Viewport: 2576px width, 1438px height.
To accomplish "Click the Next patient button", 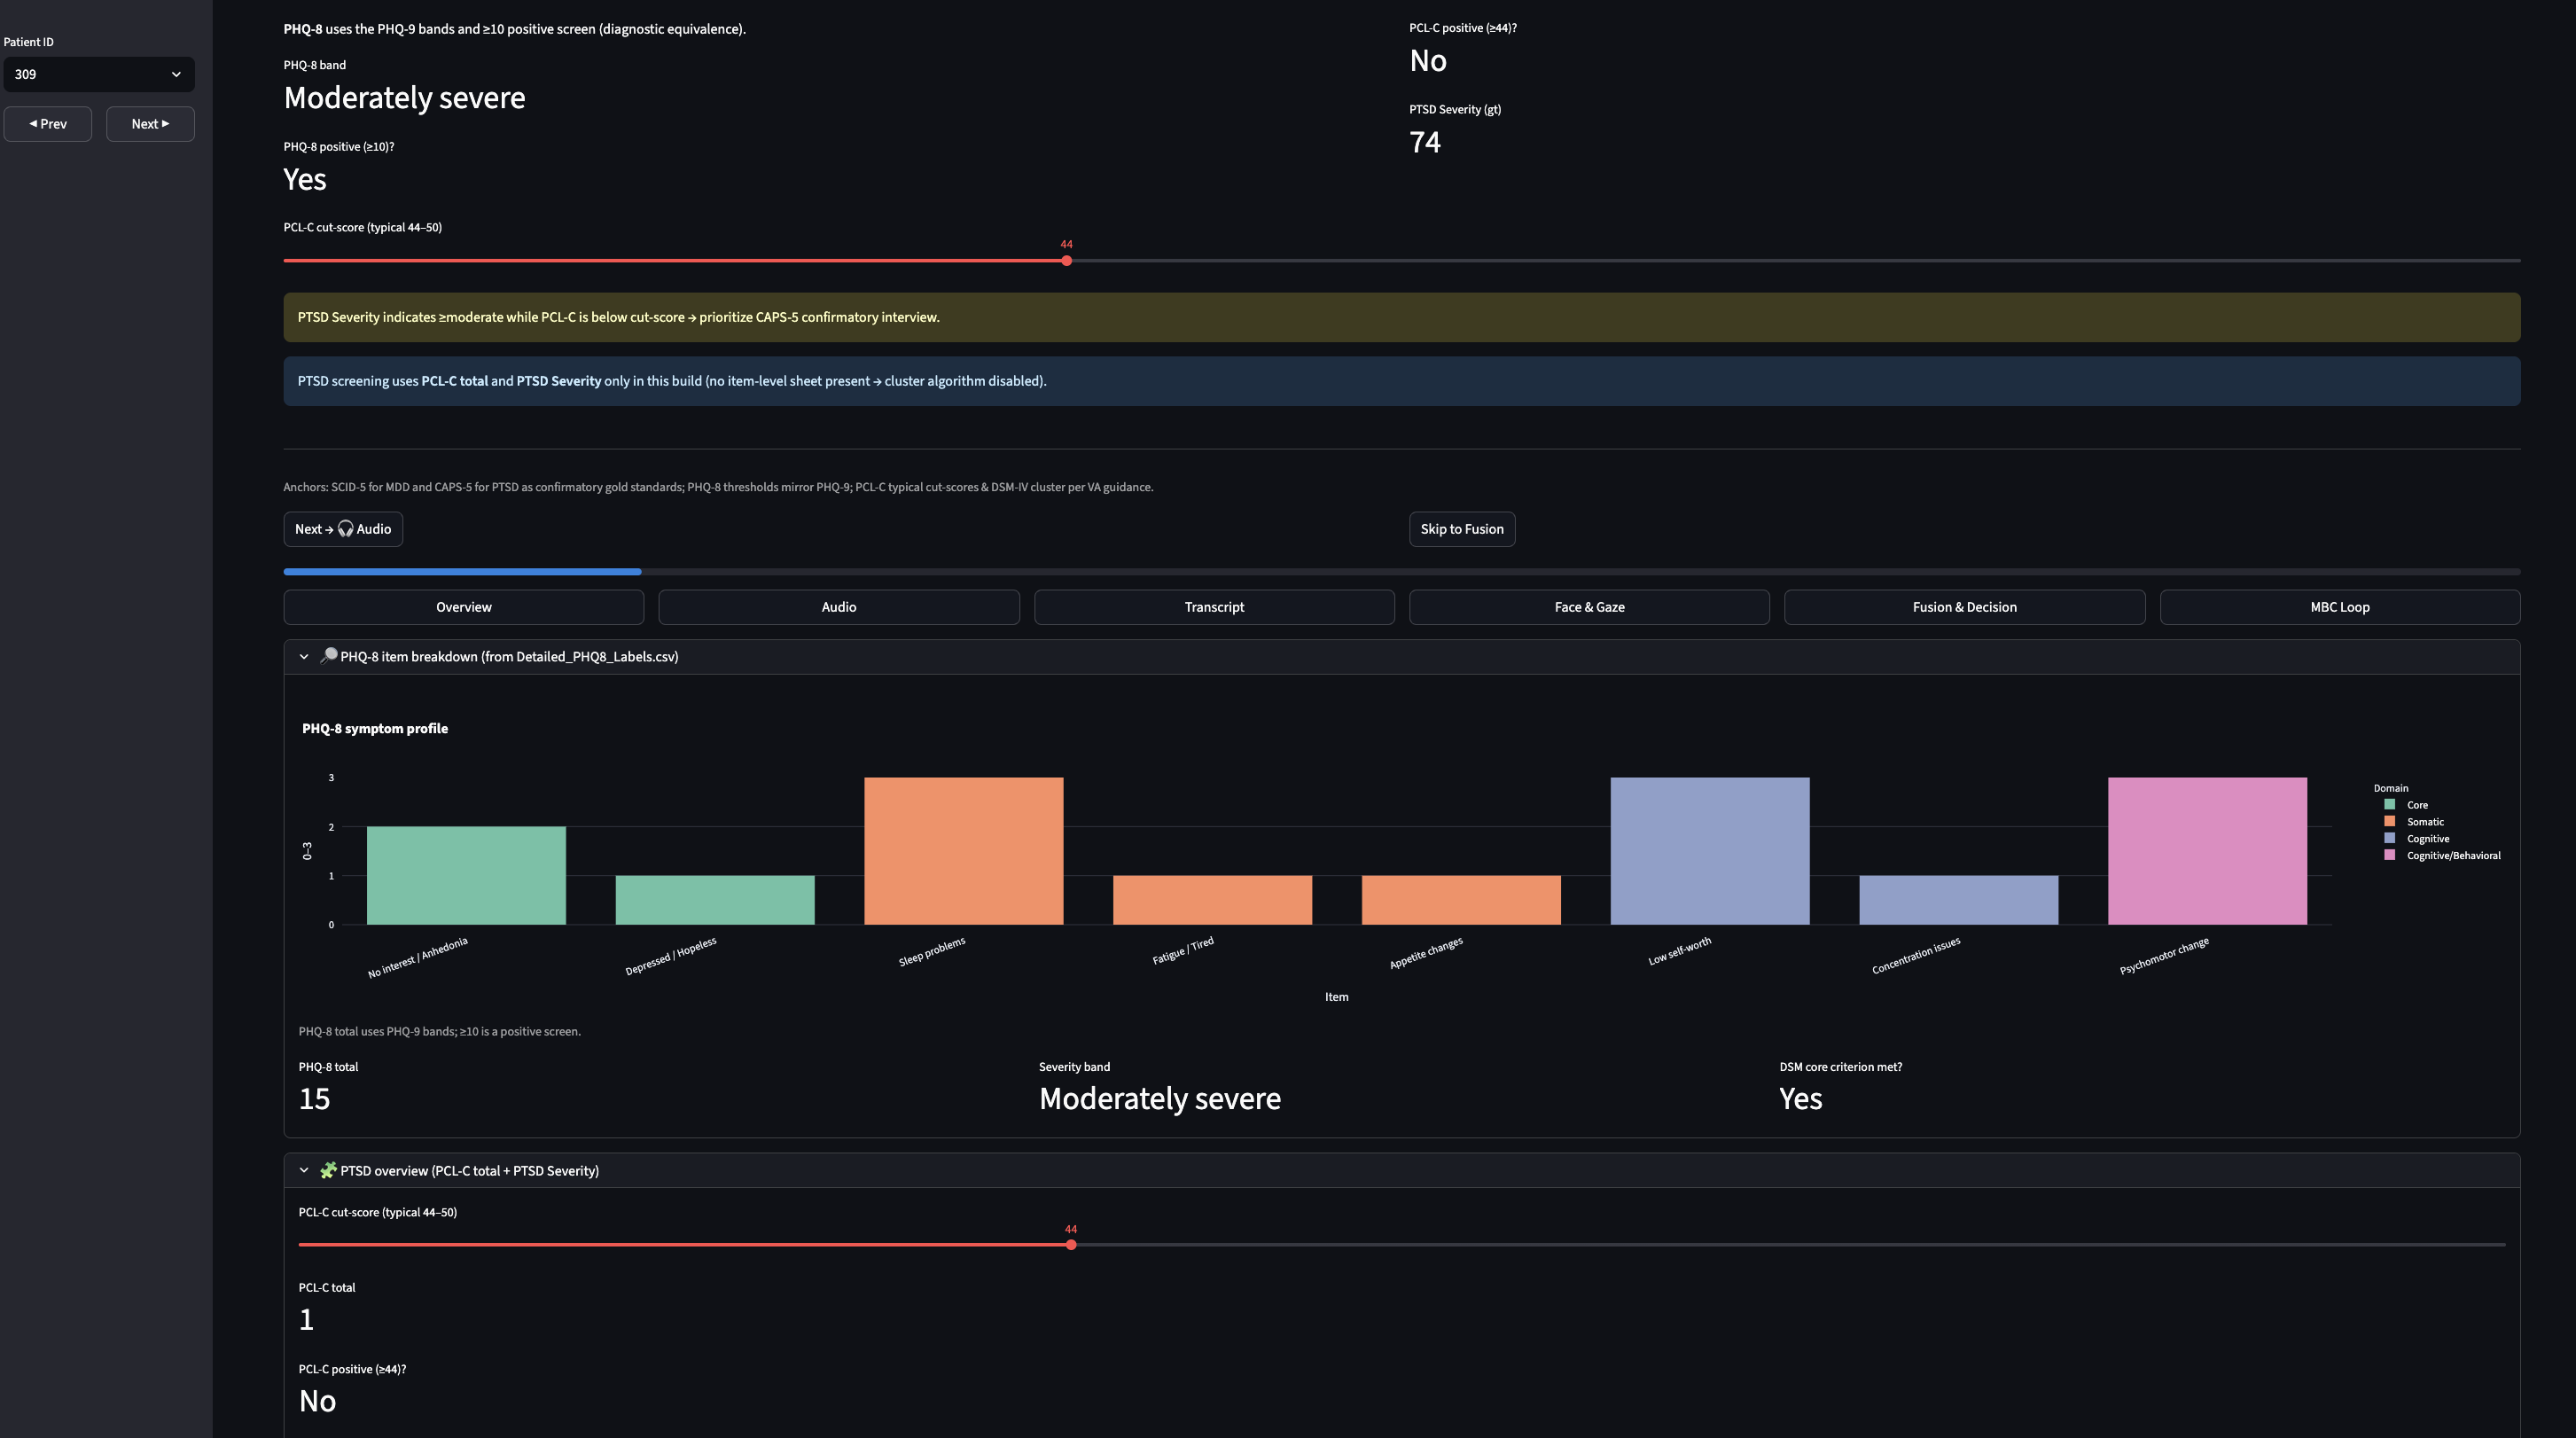I will [150, 124].
